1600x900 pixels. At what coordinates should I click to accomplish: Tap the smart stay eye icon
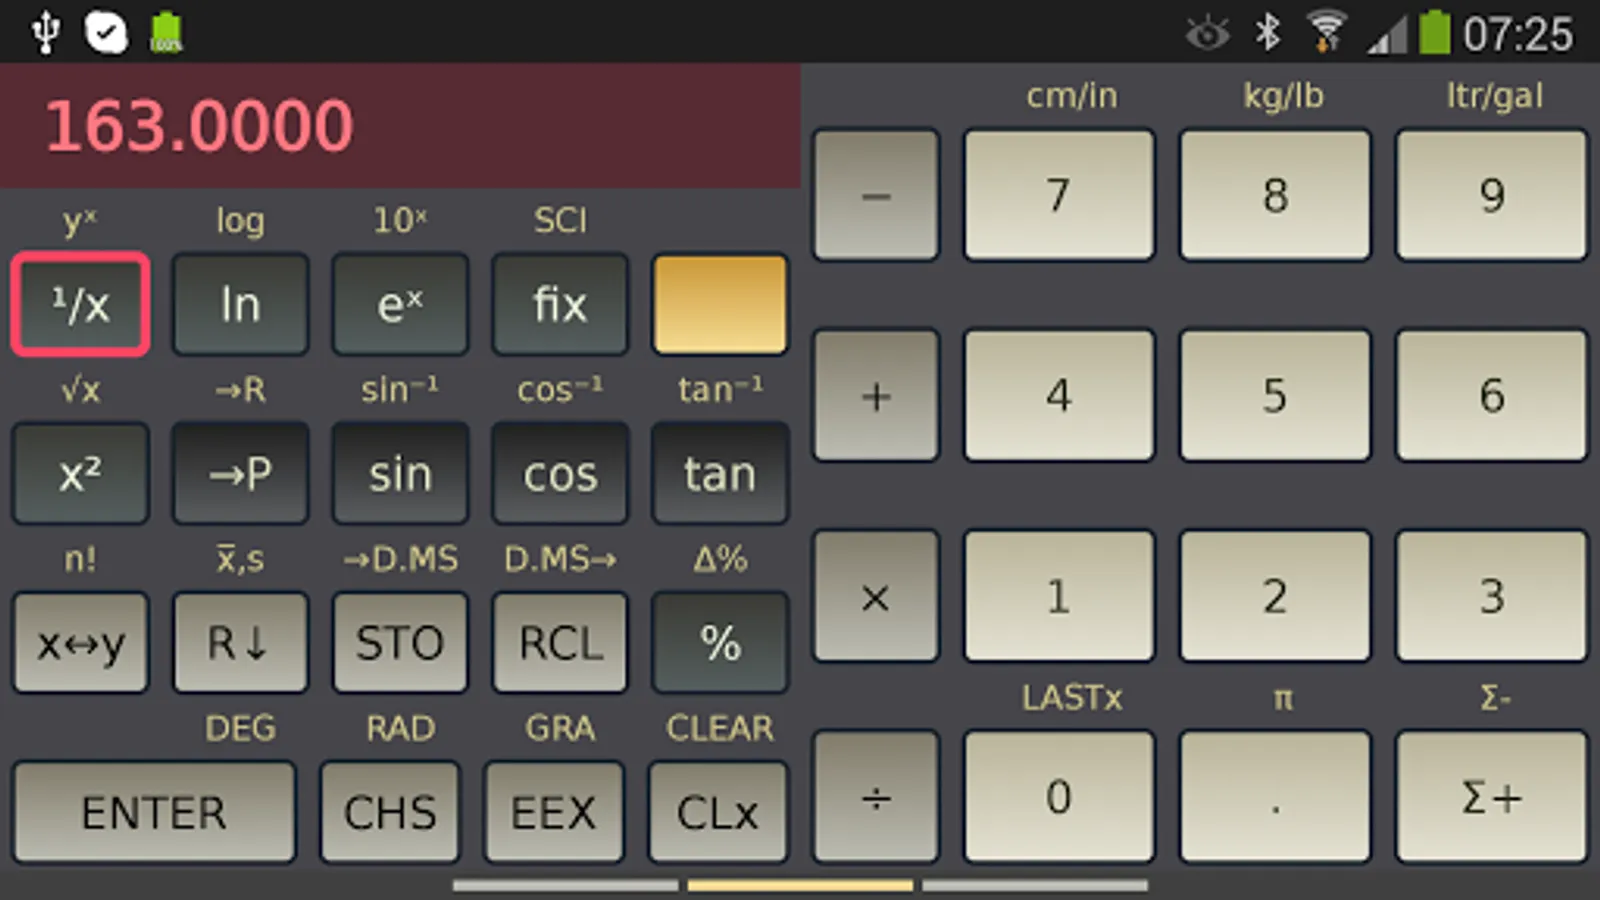pyautogui.click(x=1207, y=33)
